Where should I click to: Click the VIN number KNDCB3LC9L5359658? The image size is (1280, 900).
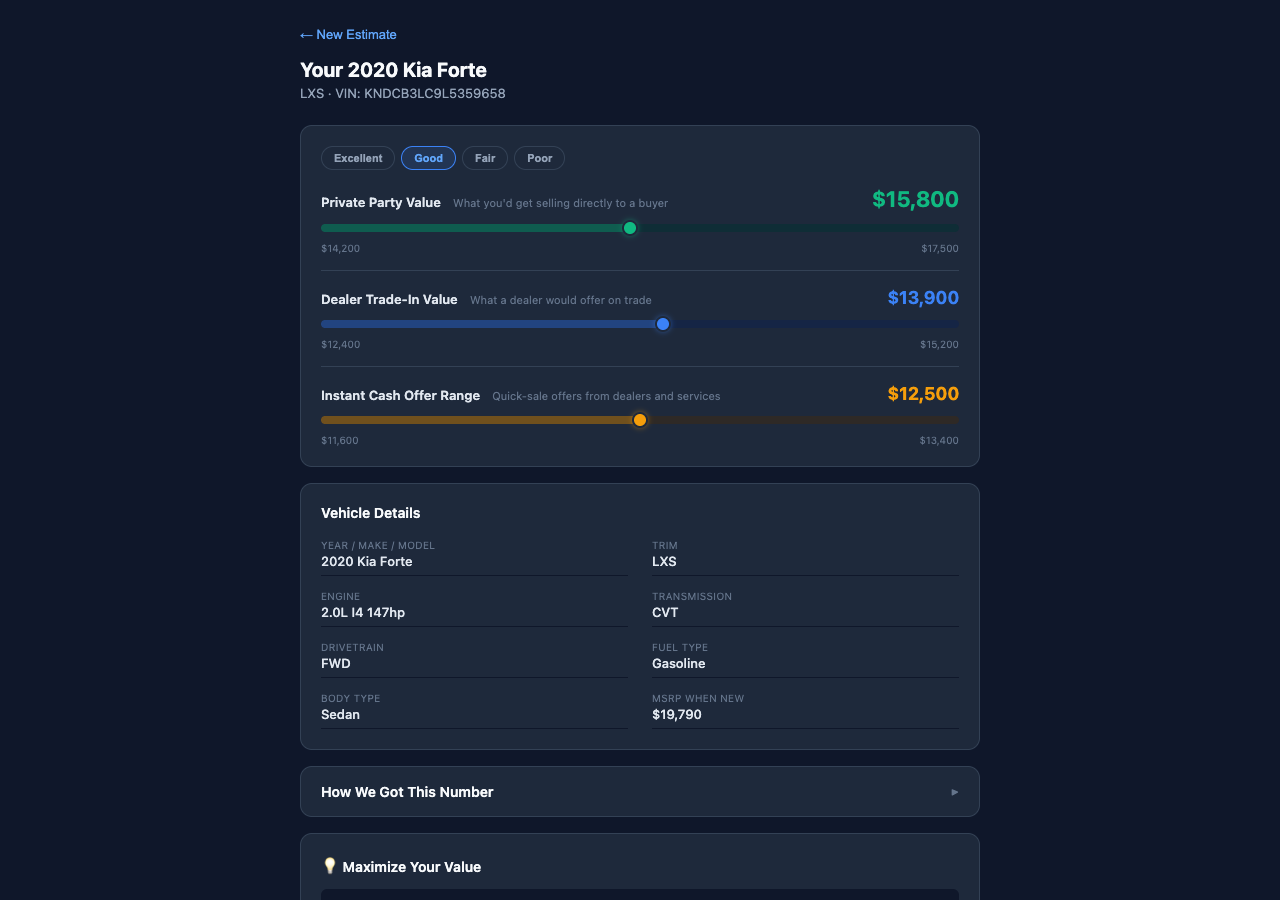tap(434, 93)
